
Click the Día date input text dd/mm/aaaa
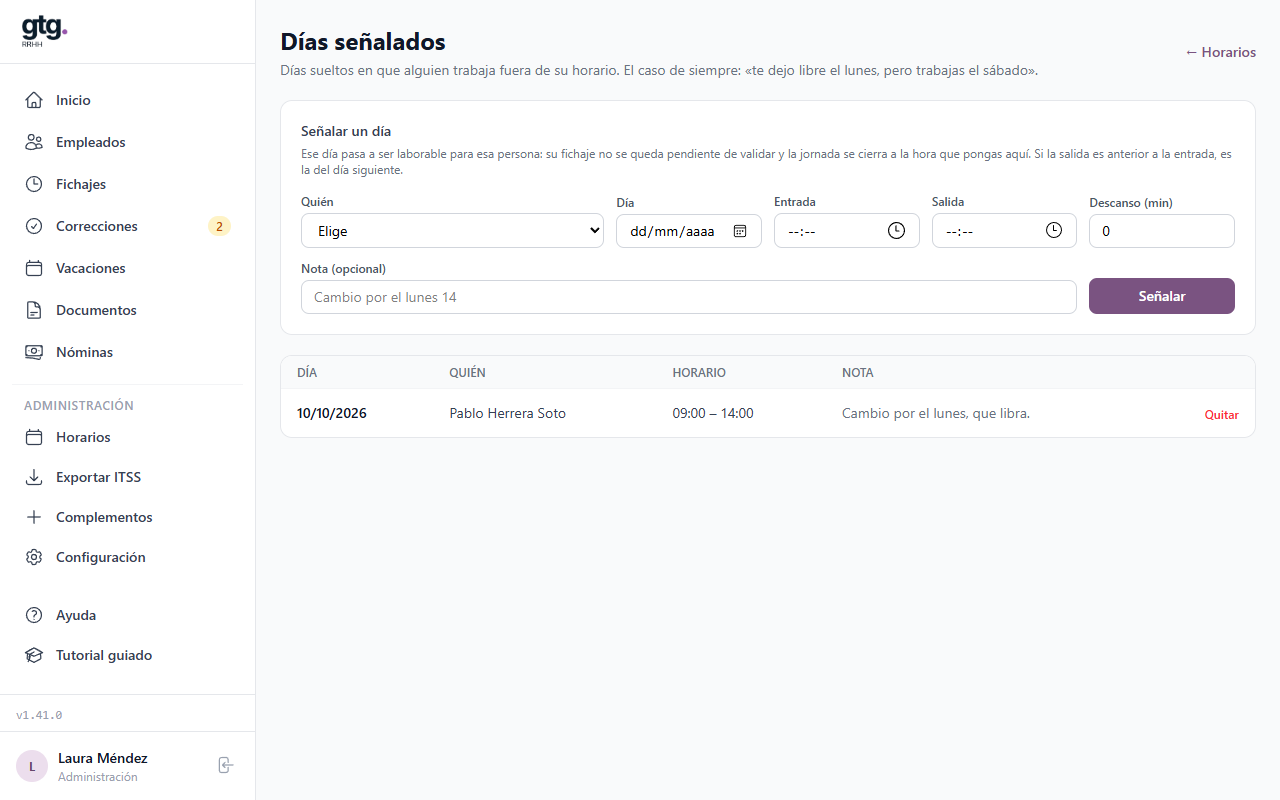pyautogui.click(x=672, y=231)
